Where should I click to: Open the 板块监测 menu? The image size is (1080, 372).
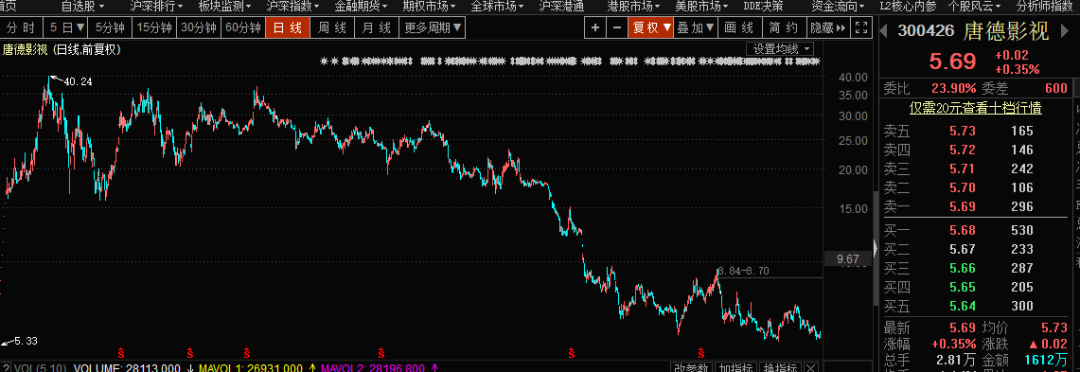[x=224, y=6]
